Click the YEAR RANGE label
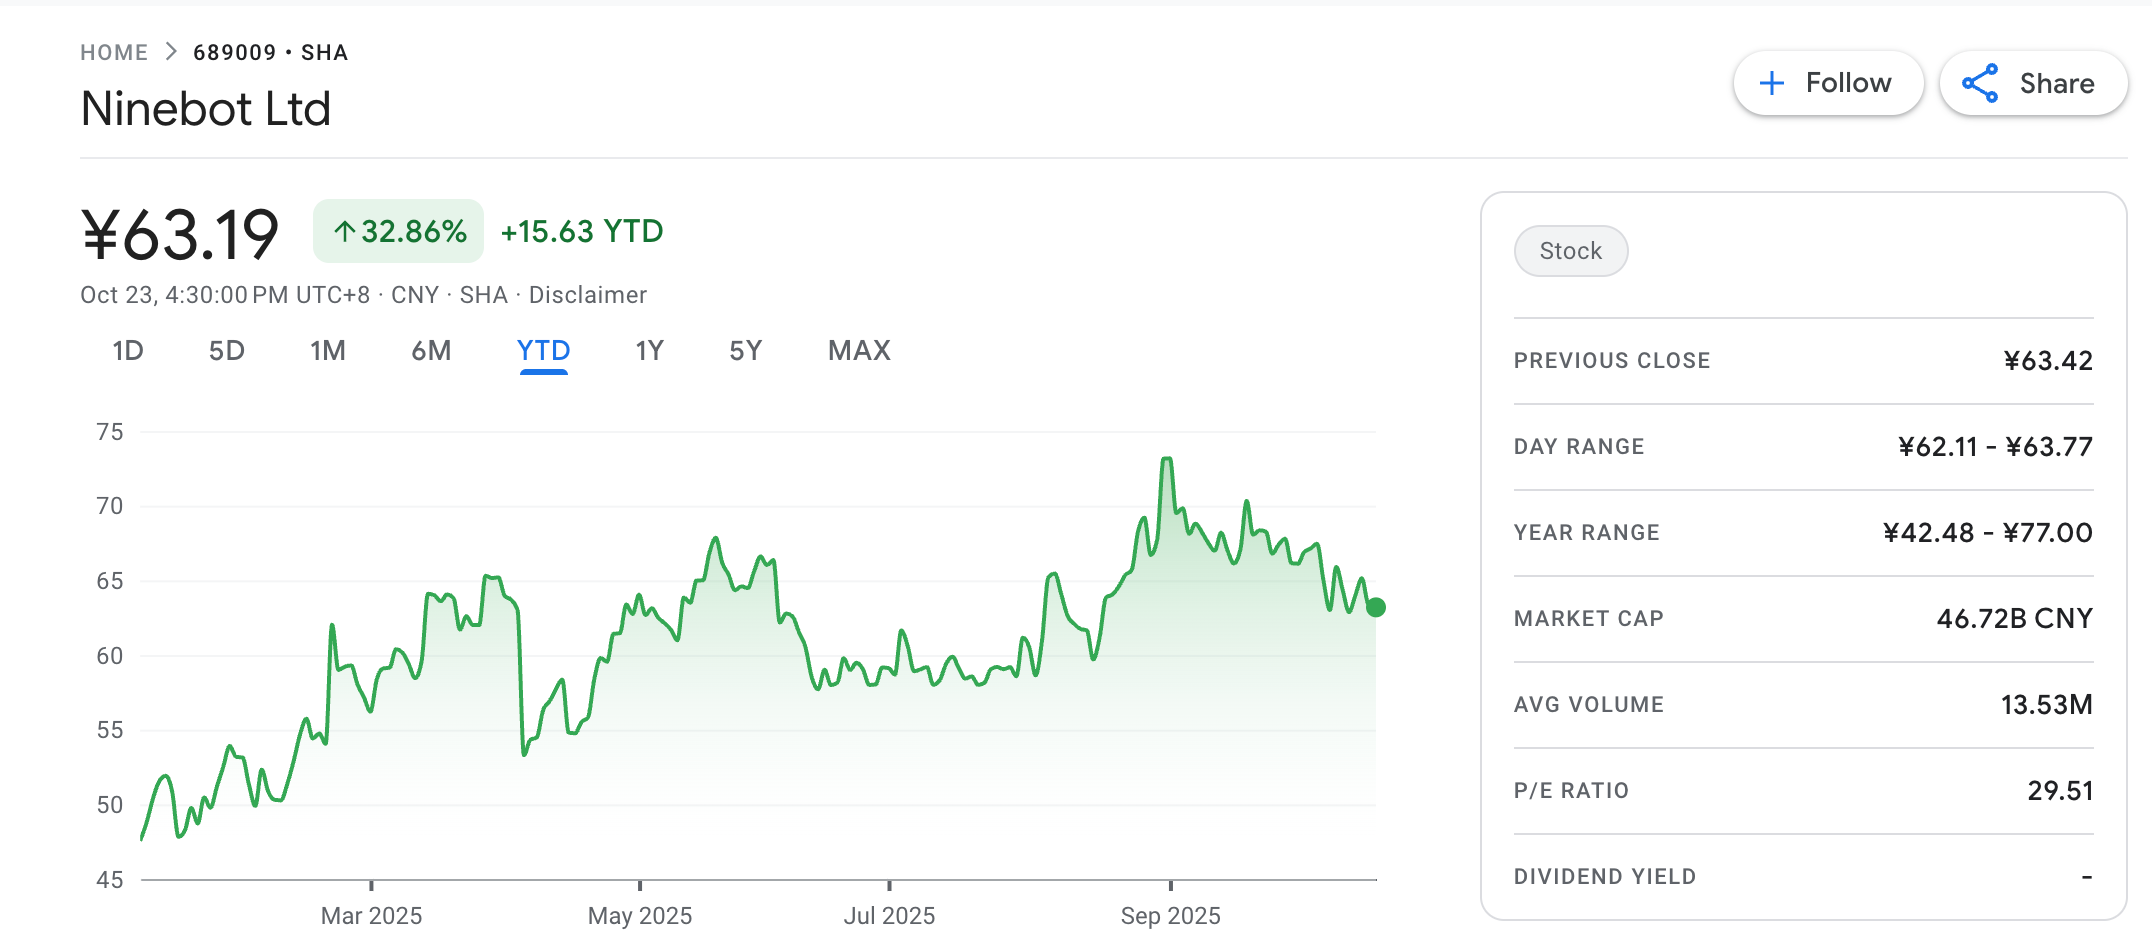Viewport: 2152px width, 948px height. pos(1587,533)
